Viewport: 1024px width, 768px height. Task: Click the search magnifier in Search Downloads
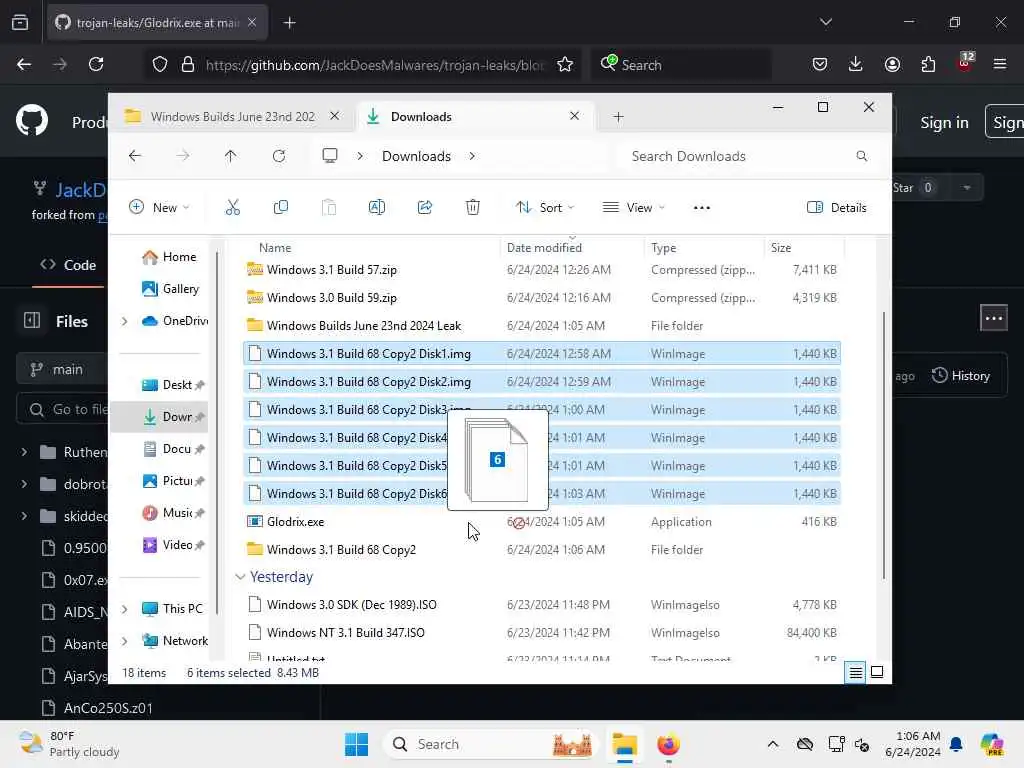point(861,156)
